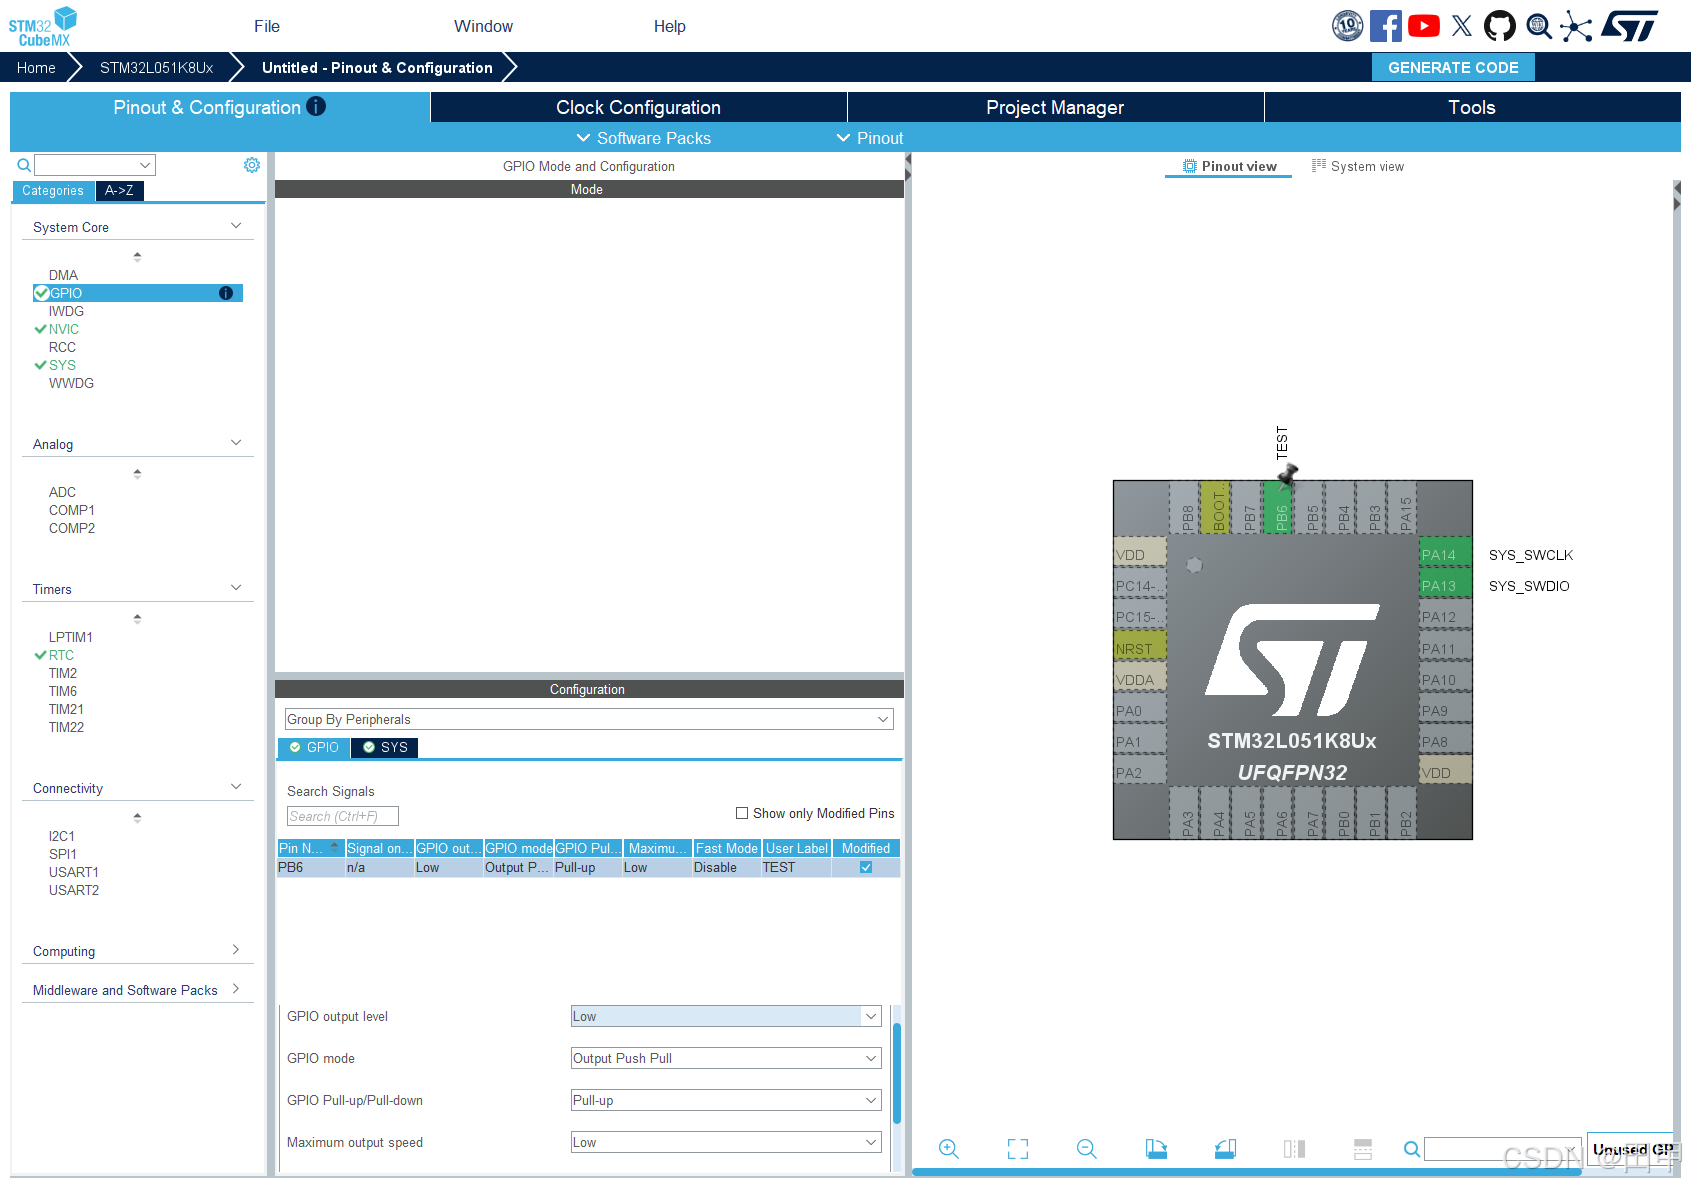Toggle Show only Modified Pins checkbox
Screen dimensions: 1691x1188
742,813
